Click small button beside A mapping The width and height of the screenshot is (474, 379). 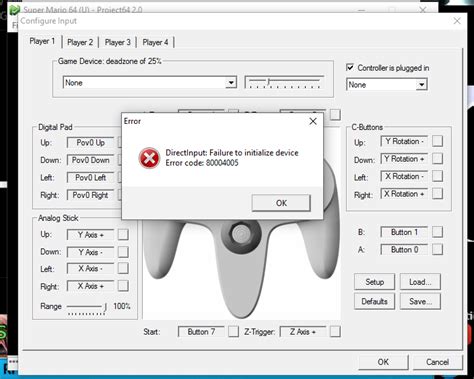pyautogui.click(x=437, y=249)
